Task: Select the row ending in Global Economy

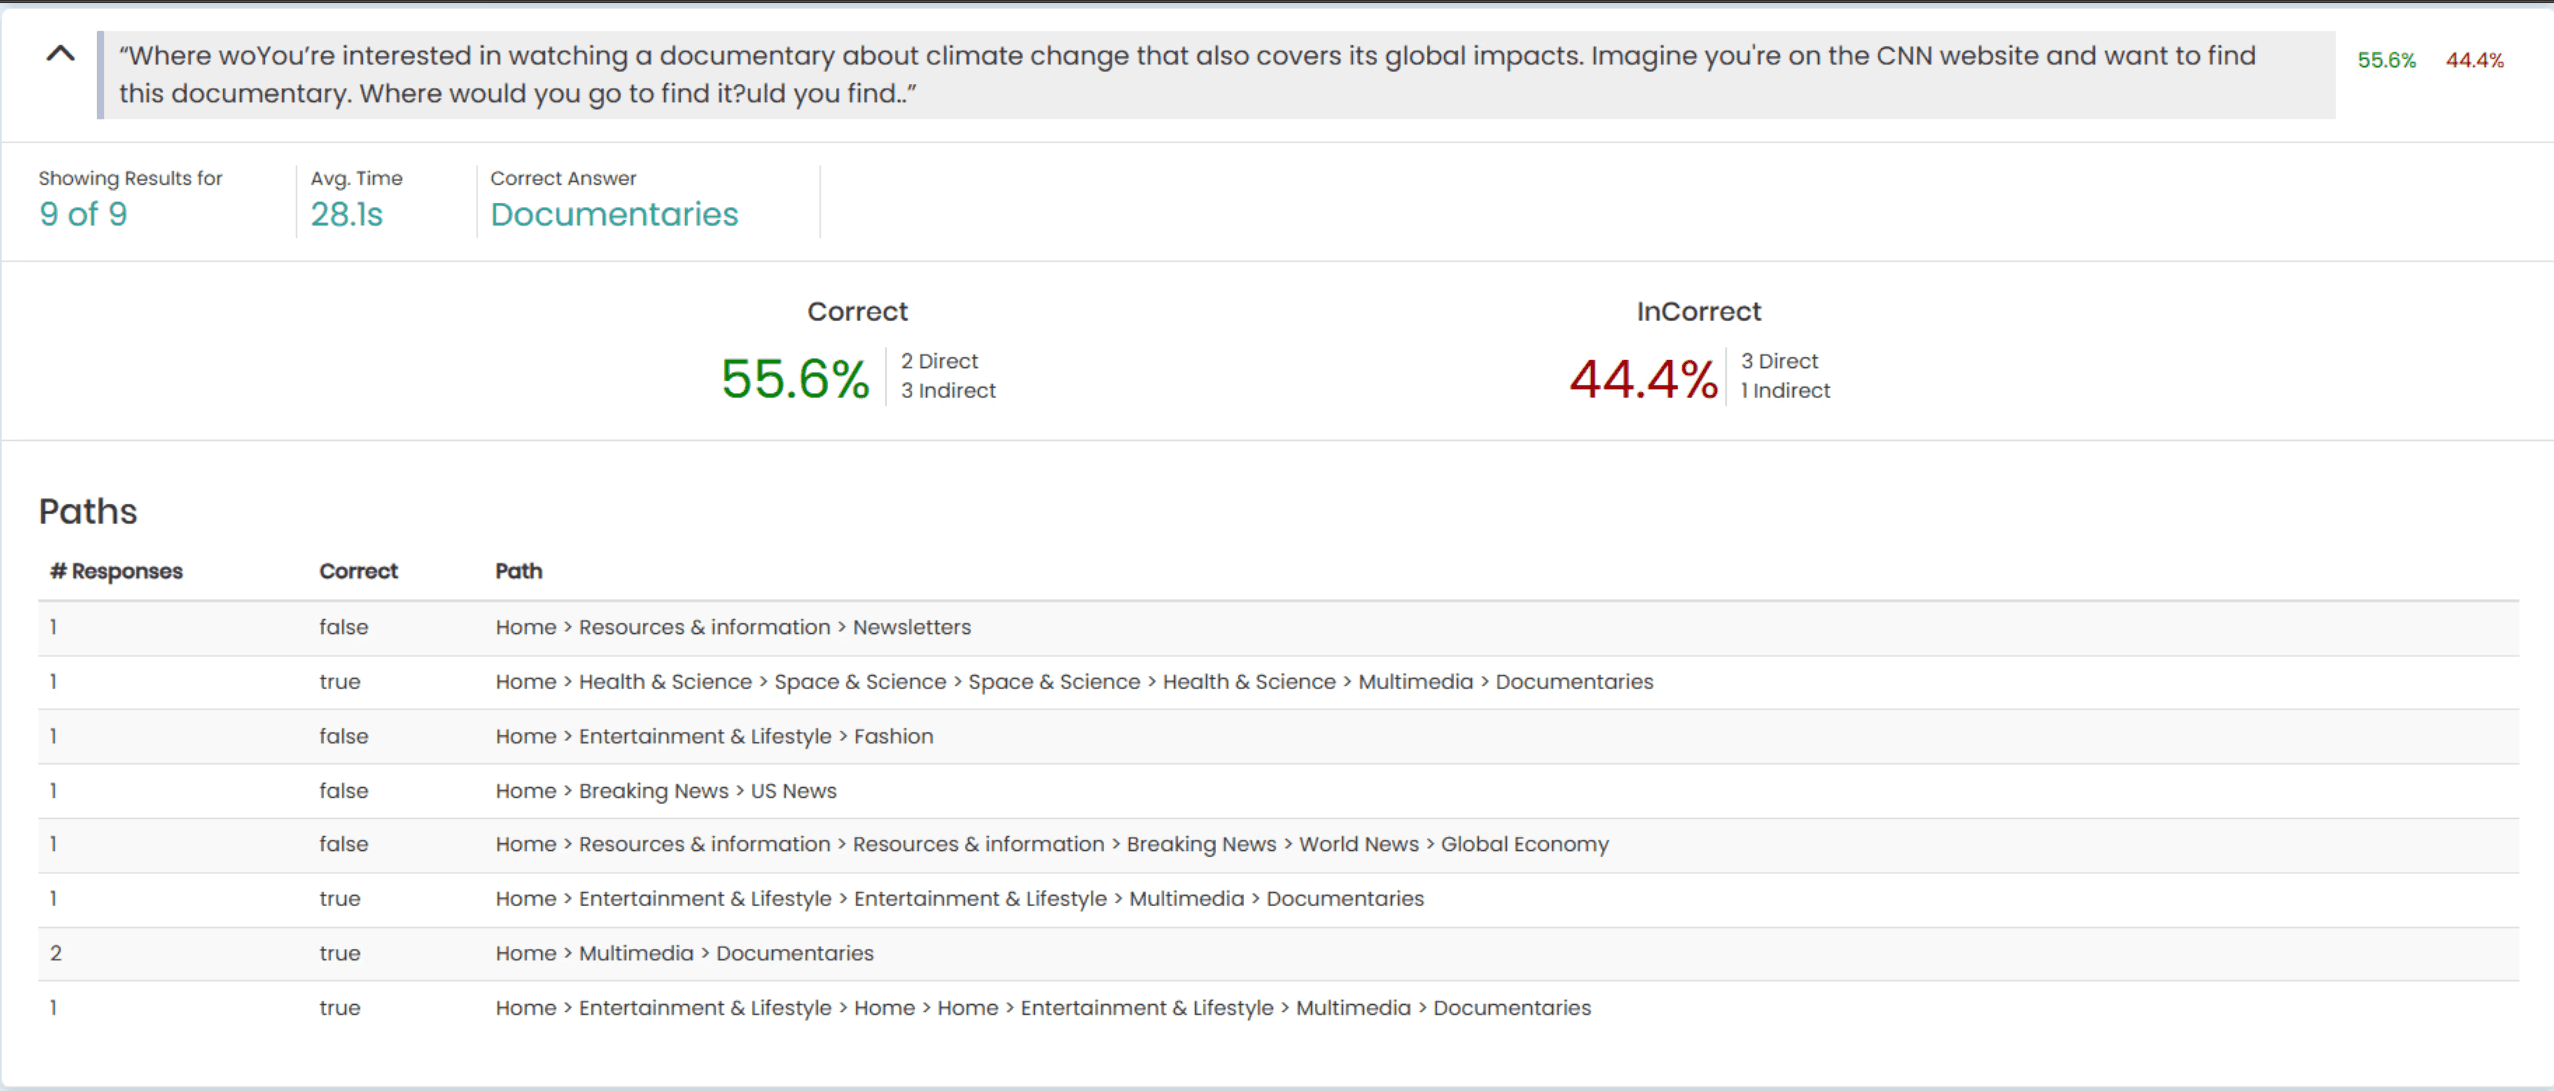Action: [1052, 844]
